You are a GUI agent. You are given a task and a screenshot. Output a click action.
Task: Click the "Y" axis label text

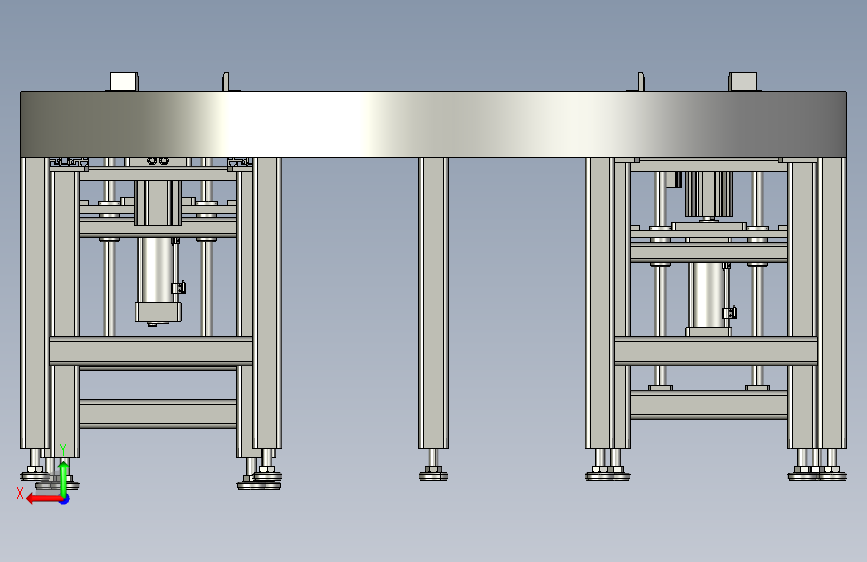click(63, 450)
